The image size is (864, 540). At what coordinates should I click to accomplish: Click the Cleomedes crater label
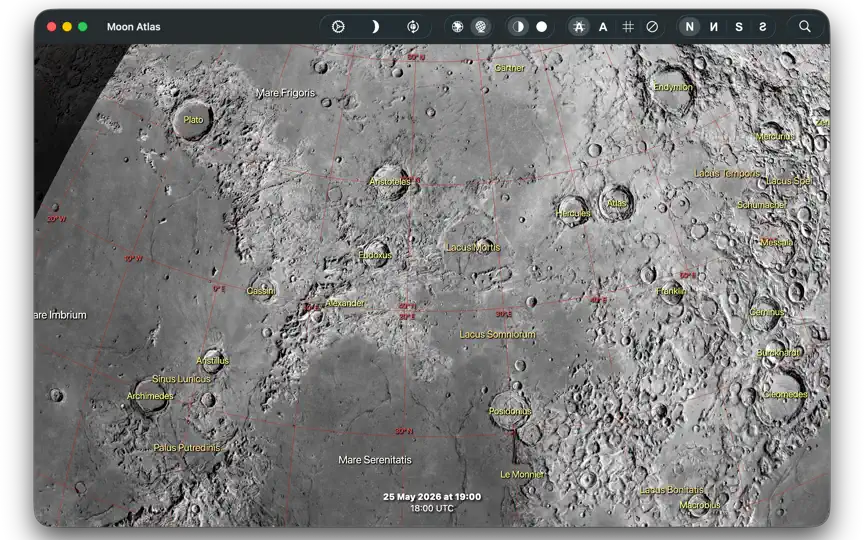point(785,395)
